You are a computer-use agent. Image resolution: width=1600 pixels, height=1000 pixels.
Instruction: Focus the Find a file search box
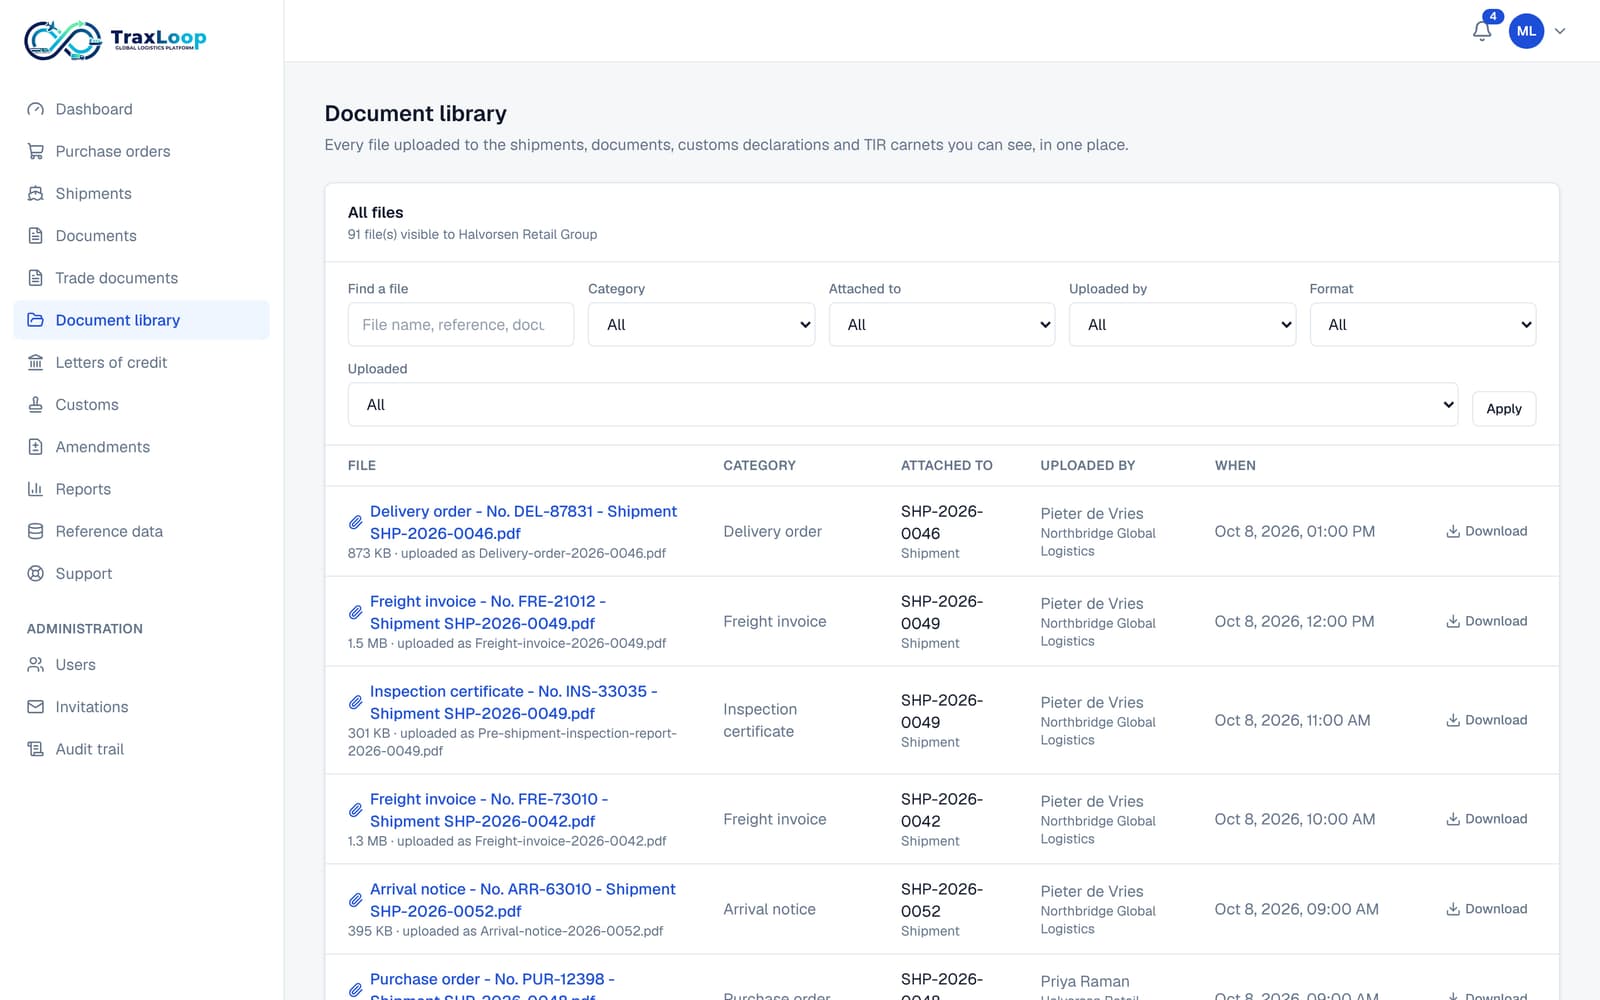(461, 325)
